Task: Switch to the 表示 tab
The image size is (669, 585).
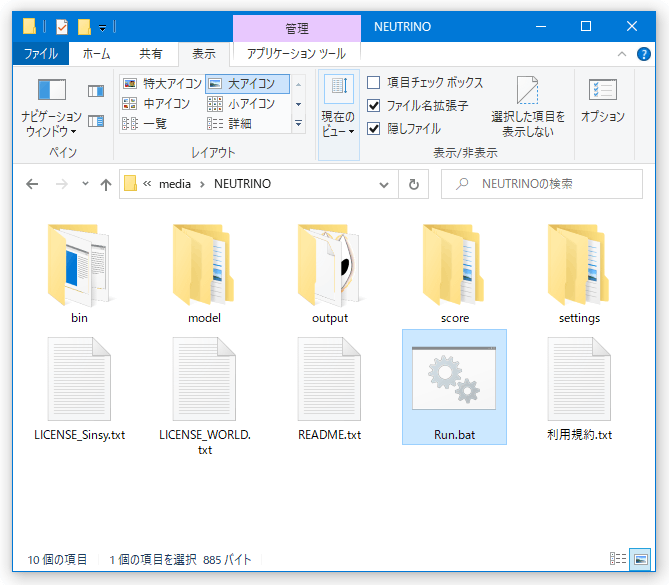Action: point(204,54)
